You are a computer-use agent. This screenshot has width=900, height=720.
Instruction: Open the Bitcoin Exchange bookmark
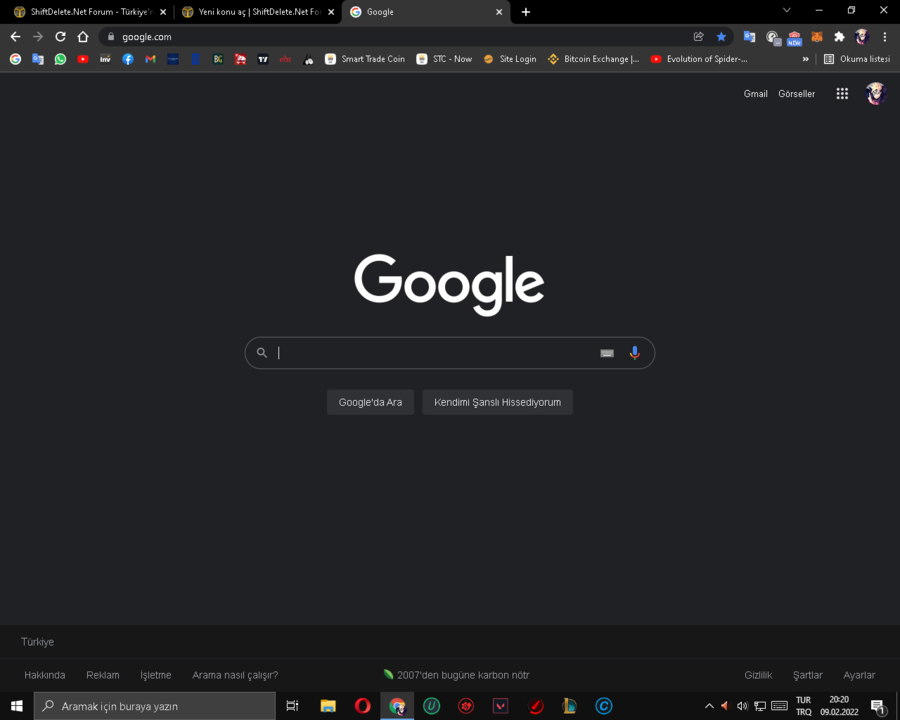593,59
